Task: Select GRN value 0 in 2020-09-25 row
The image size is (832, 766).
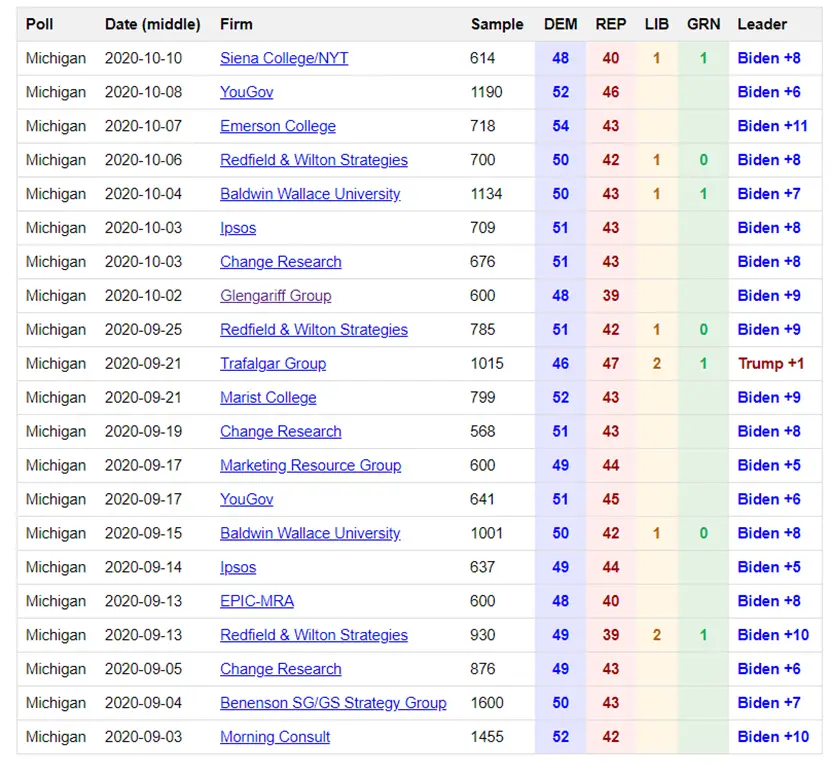Action: coord(704,330)
